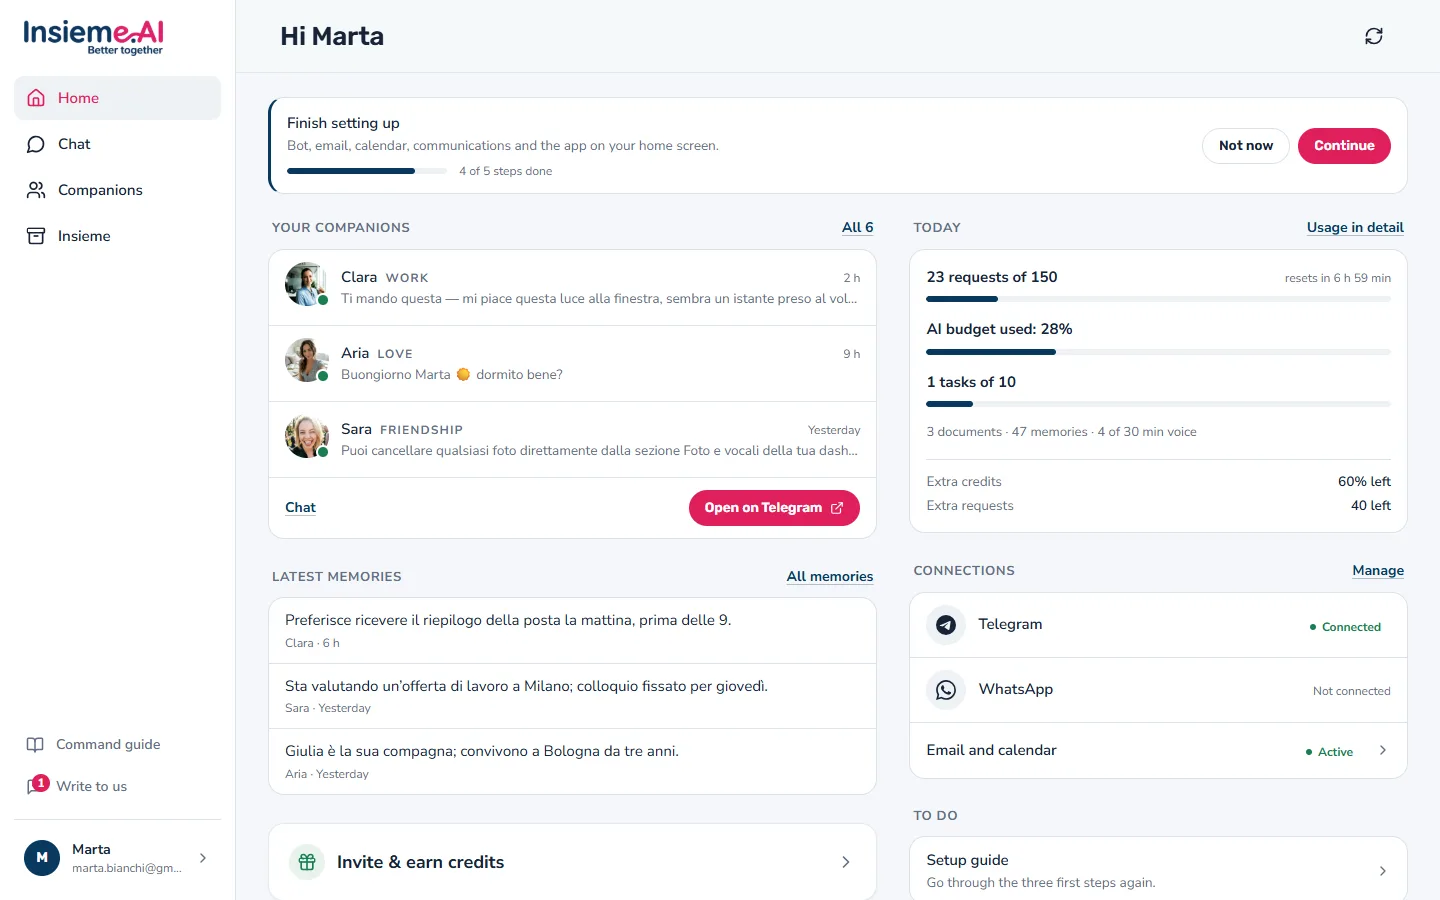Click the gift icon on Invite card
The image size is (1440, 900).
coord(307,862)
